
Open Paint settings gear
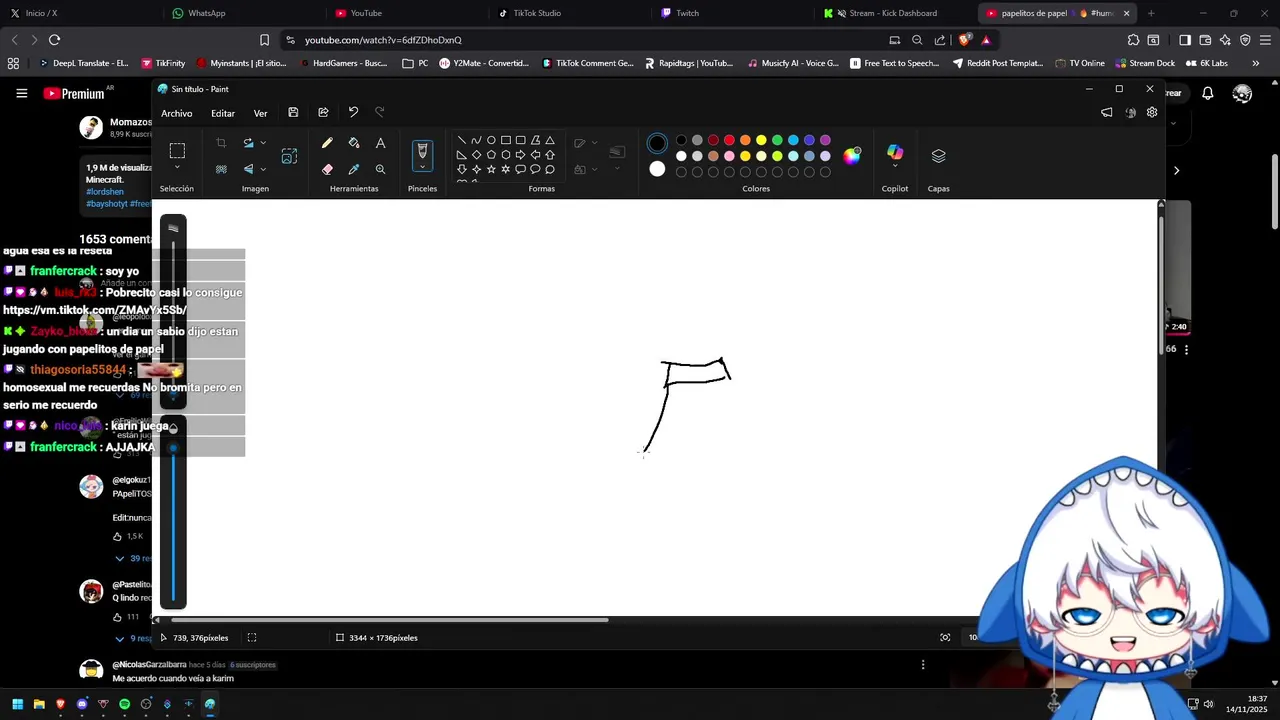(x=1152, y=113)
